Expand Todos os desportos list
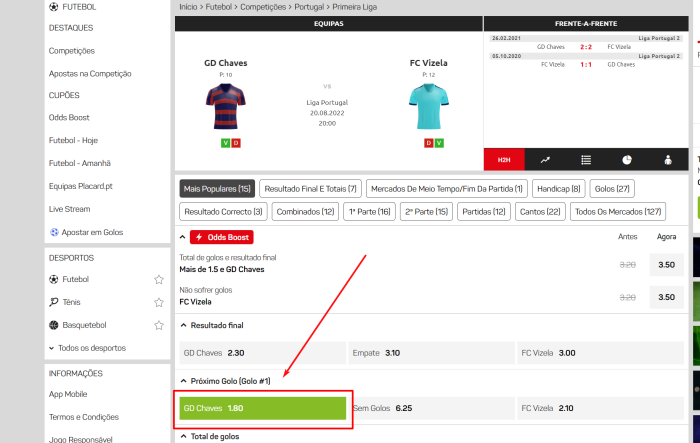Image resolution: width=700 pixels, height=443 pixels. [88, 348]
